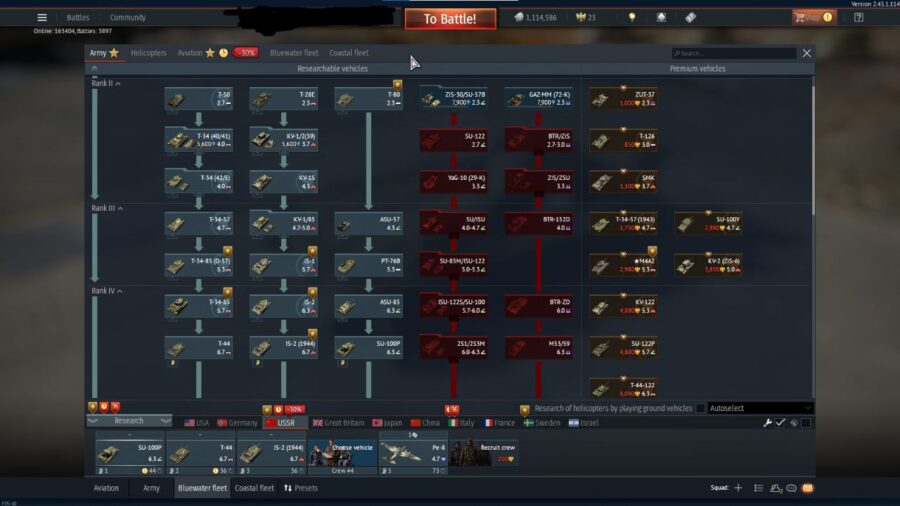Viewport: 900px width, 506px height.
Task: Expand the KV-1/85 vehicle group
Action: (x=284, y=223)
